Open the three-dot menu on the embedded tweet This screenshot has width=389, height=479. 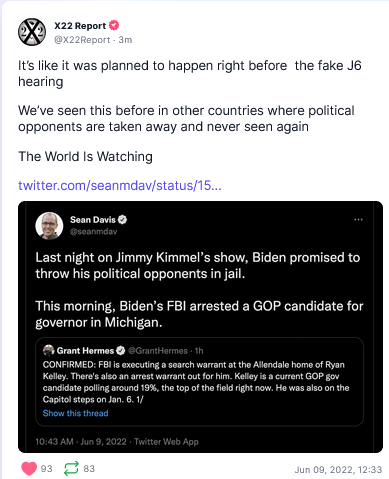[358, 220]
